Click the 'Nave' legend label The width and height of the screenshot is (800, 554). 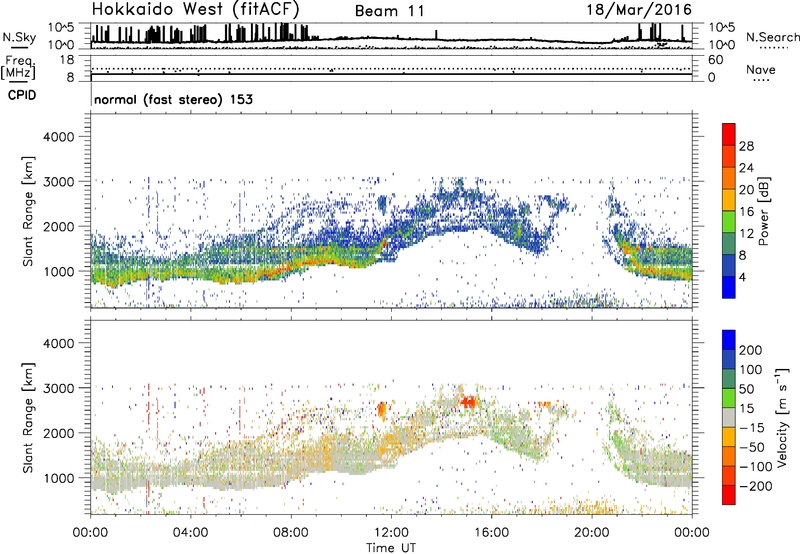coord(761,69)
